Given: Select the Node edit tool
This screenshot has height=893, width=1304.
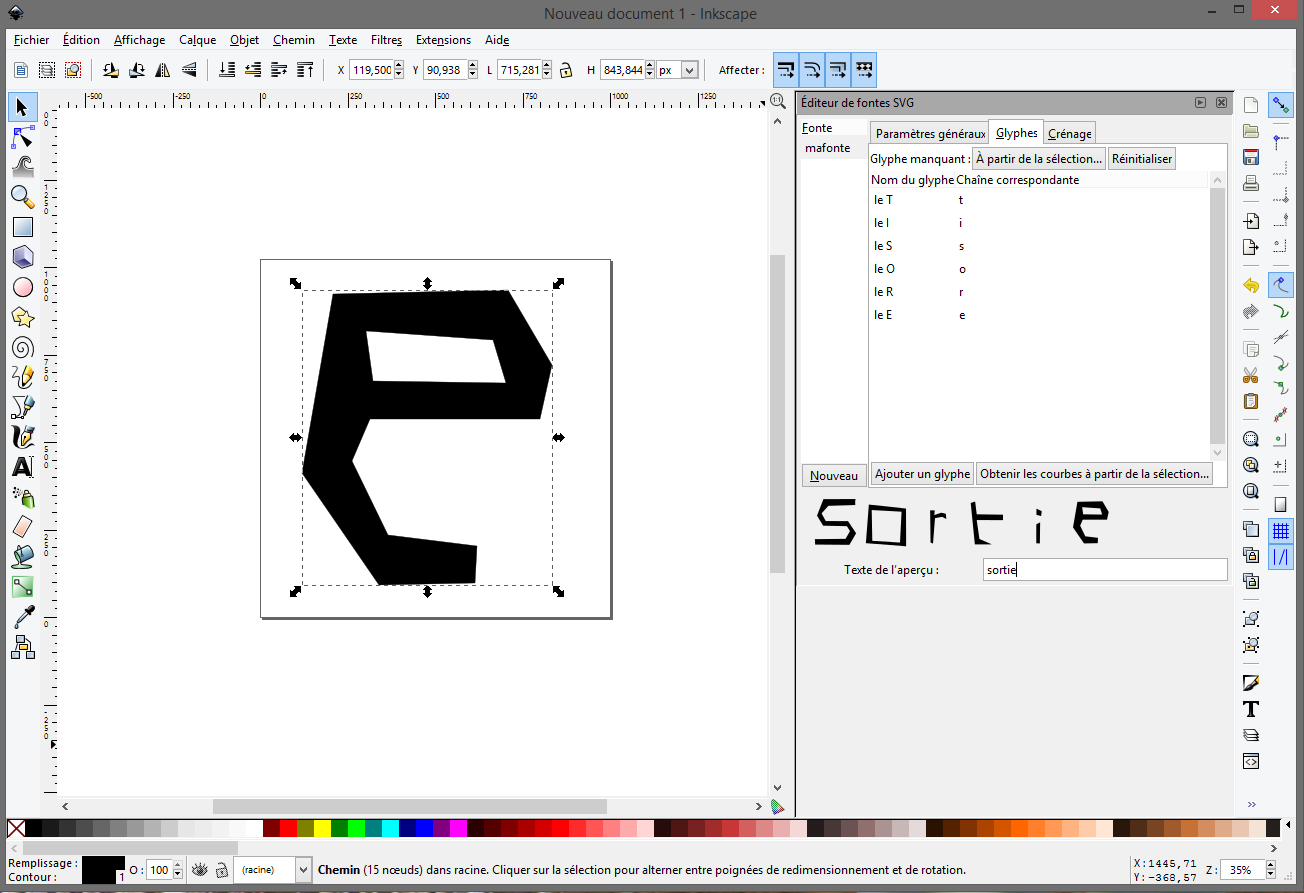Looking at the screenshot, I should (22, 137).
